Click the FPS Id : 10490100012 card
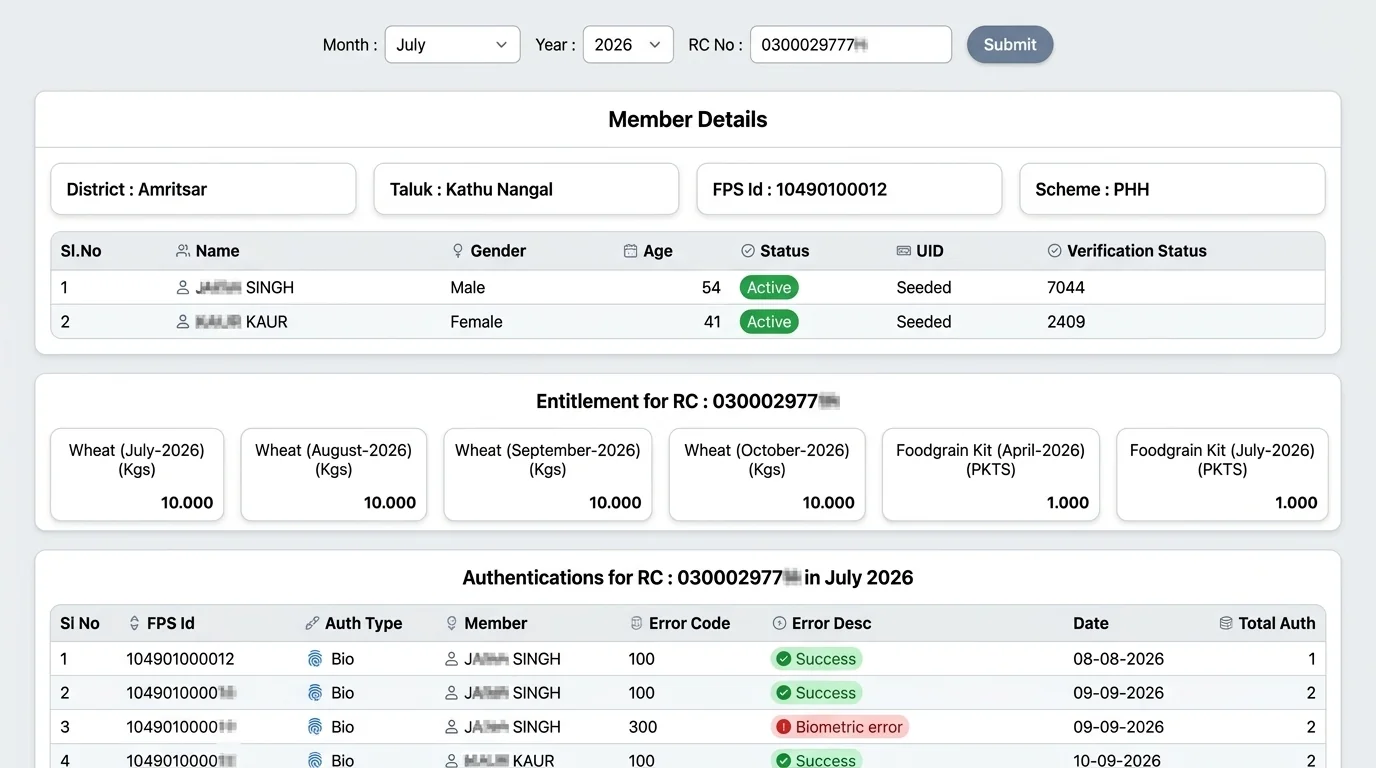Screen dimensions: 1376x768 click(x=849, y=189)
